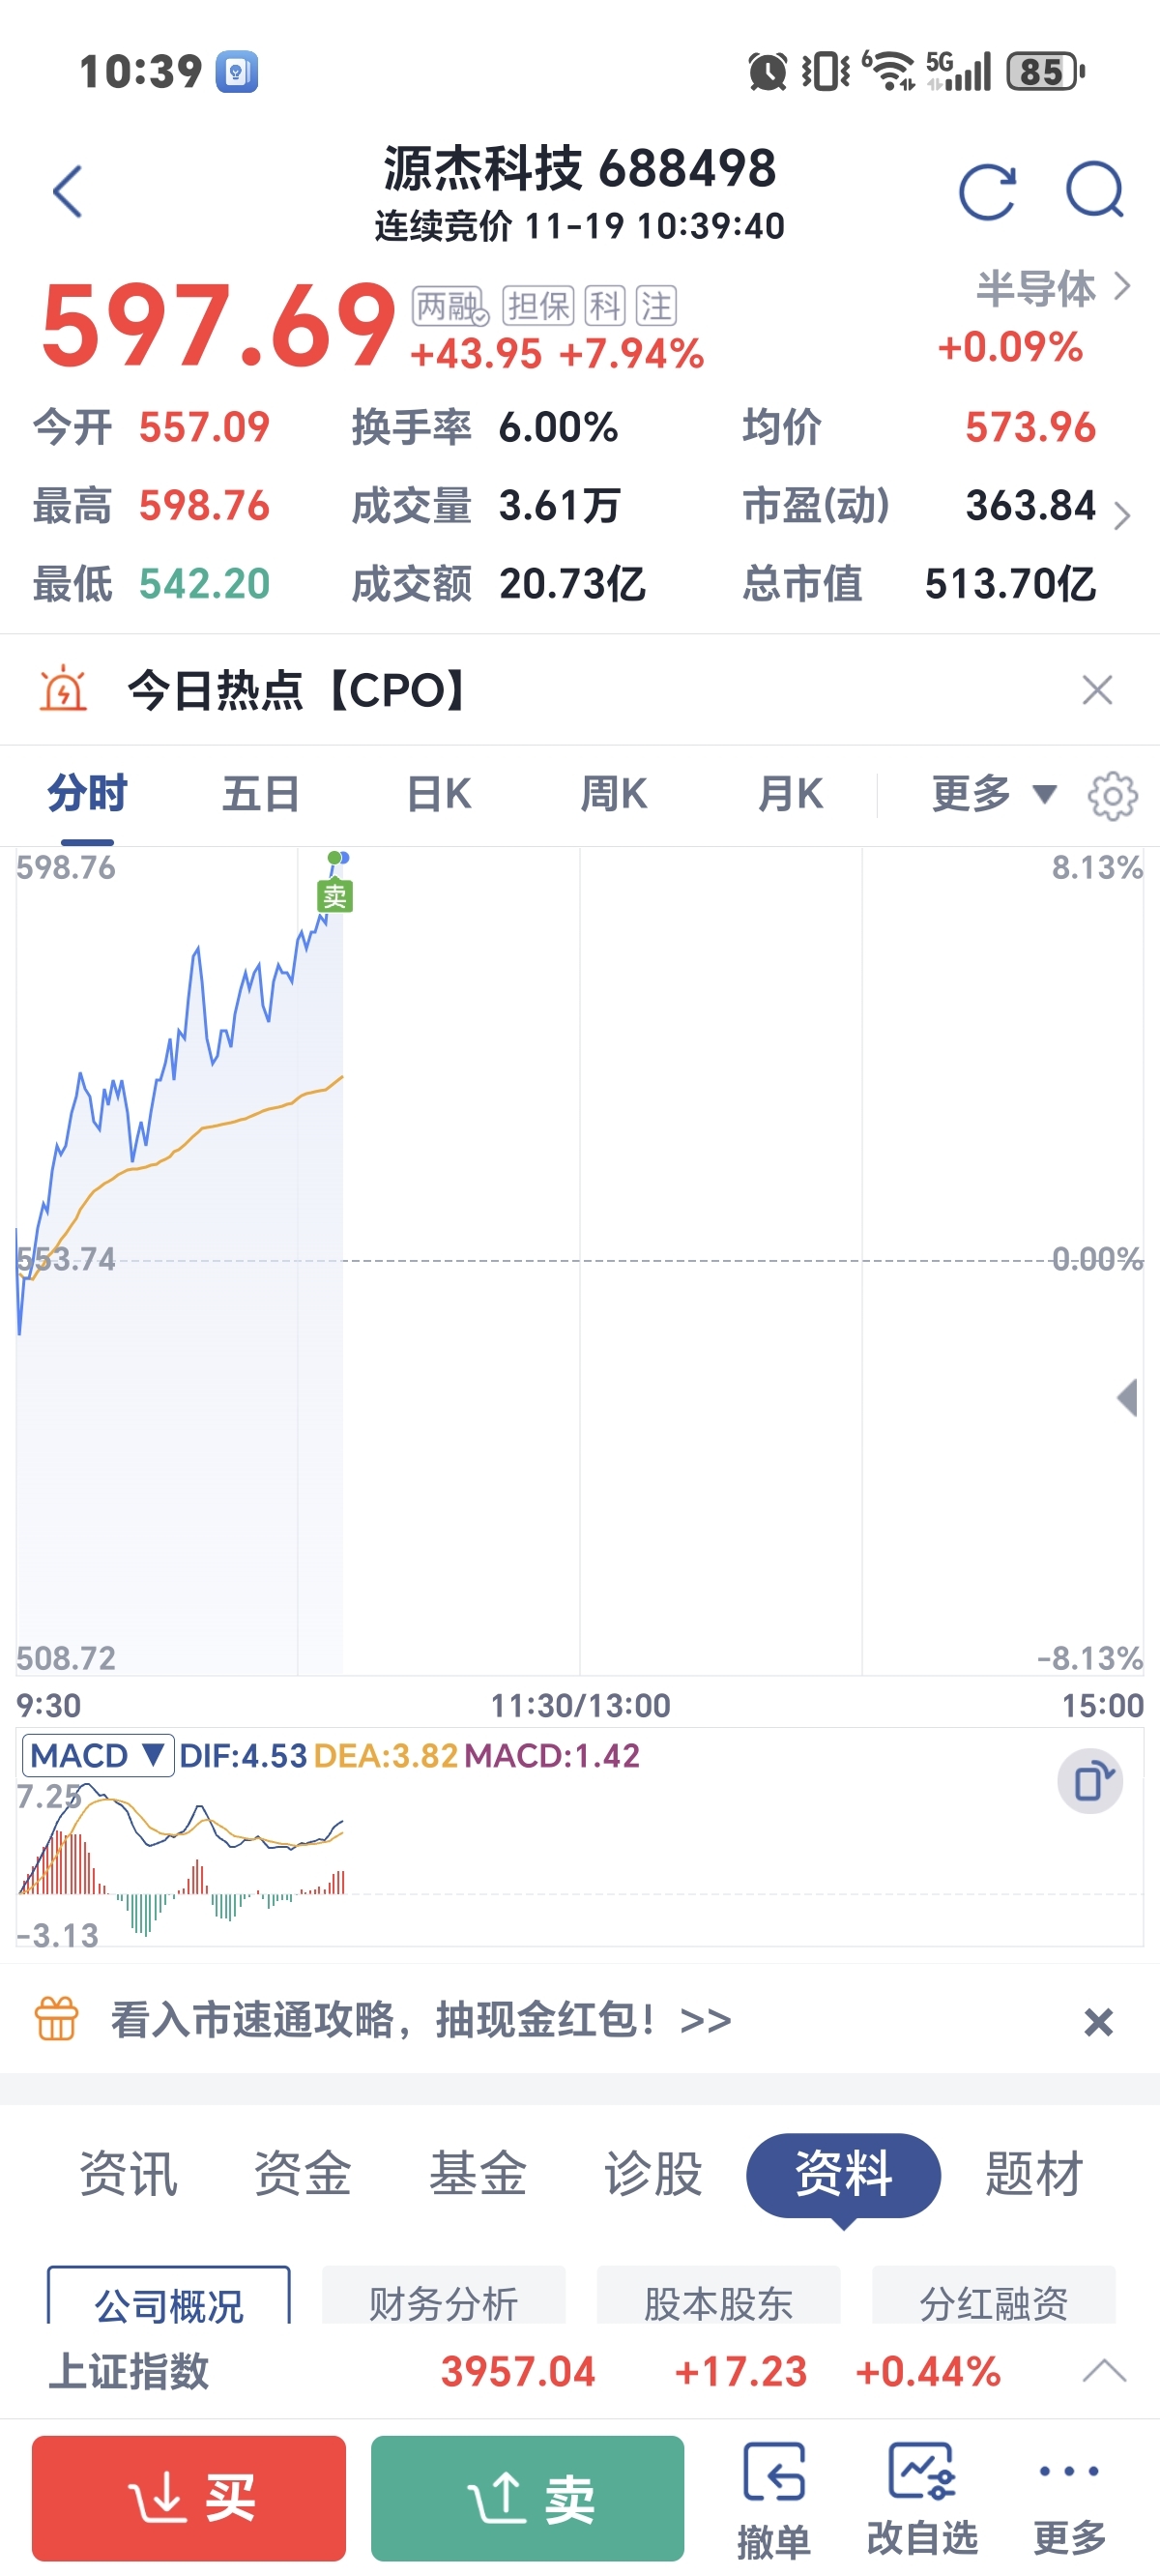Open the 更多 three-dots menu

(1068, 2497)
